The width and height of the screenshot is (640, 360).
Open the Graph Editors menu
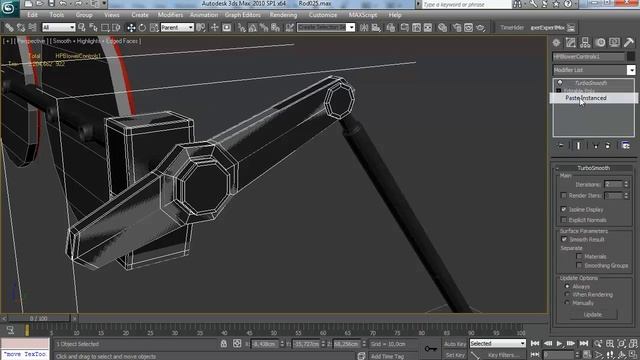242,15
